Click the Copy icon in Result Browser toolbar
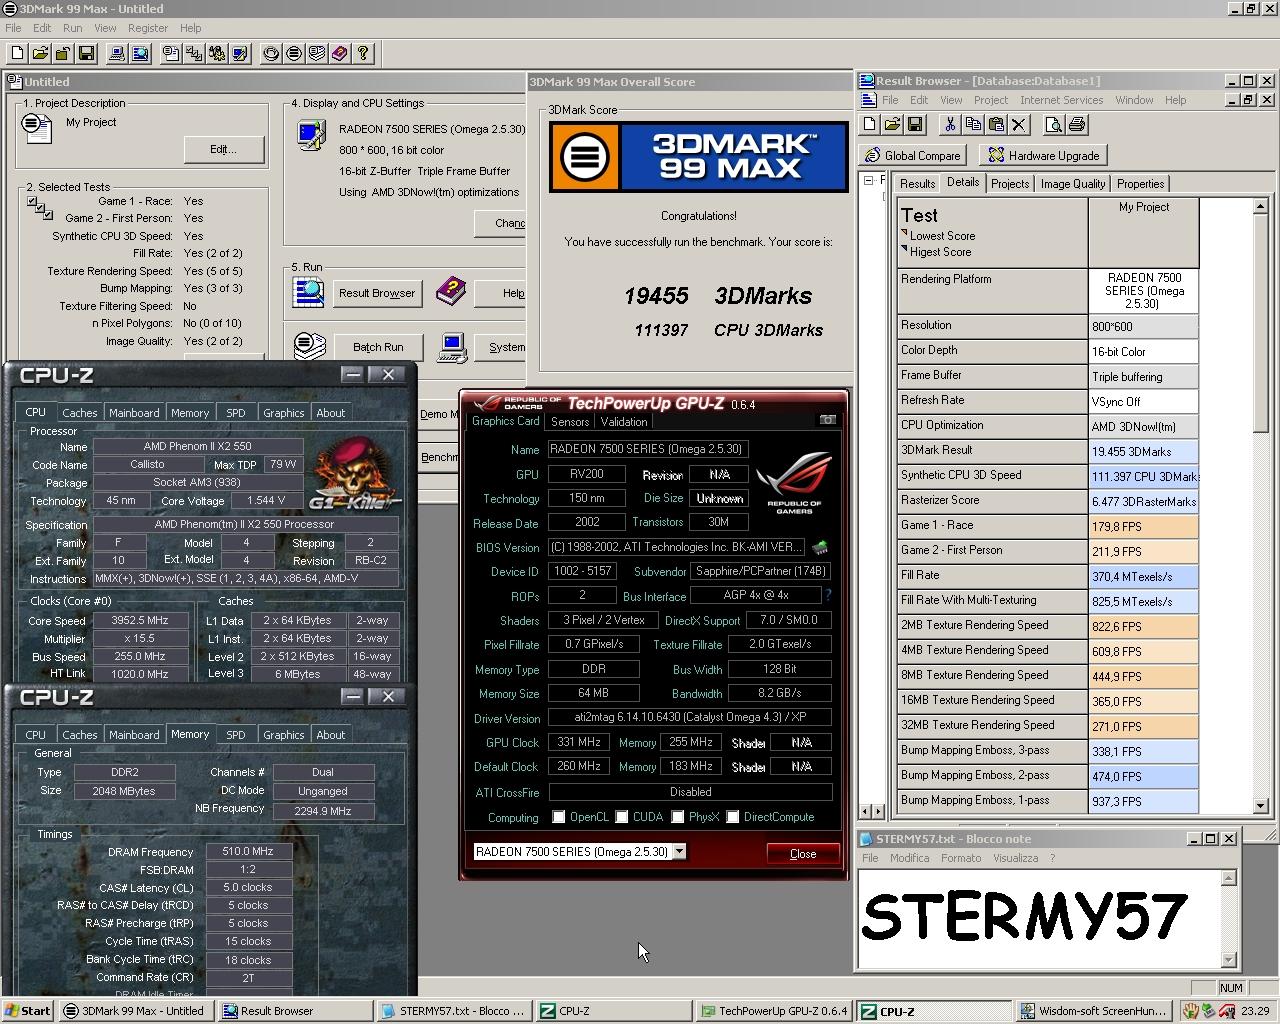The image size is (1280, 1024). (x=973, y=124)
